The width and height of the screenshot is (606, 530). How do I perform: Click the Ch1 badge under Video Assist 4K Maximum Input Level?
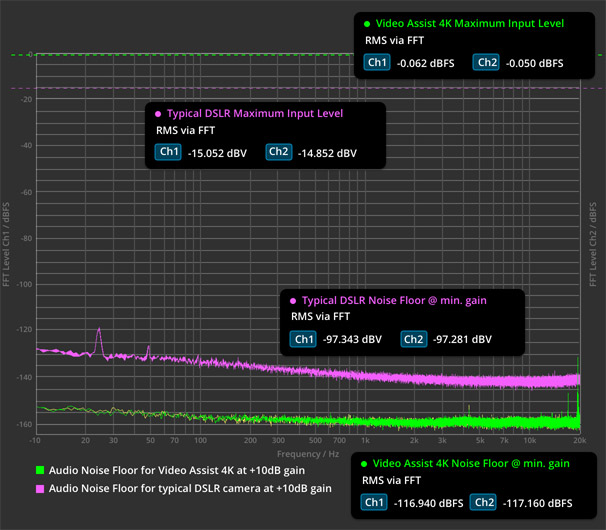[x=376, y=63]
